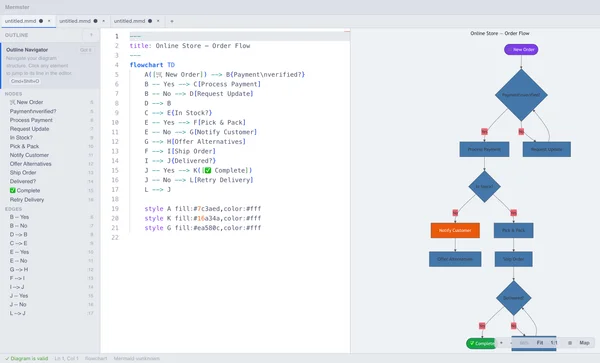
Task: Jump to edge D --> B in outline
Action: 51,234
